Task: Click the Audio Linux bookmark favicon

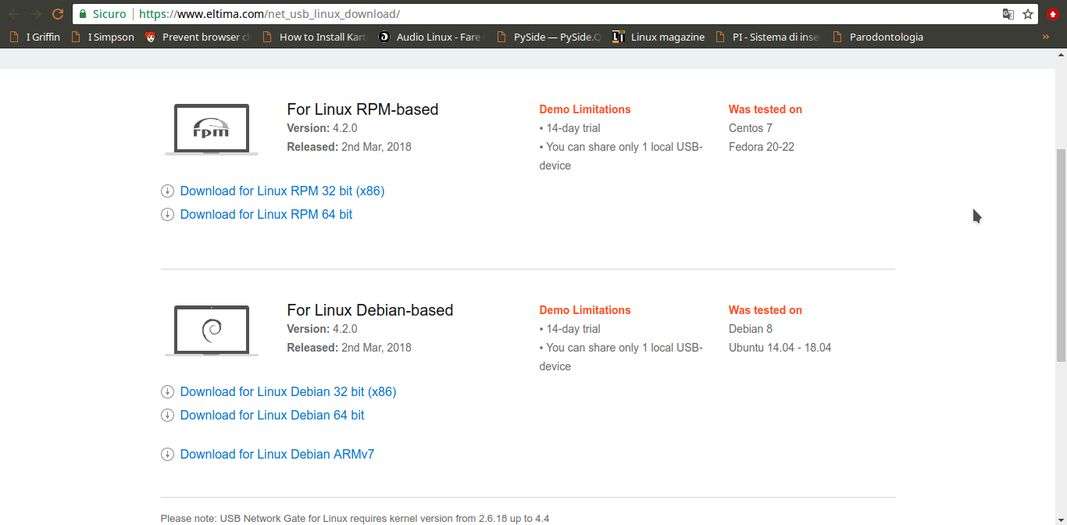Action: [384, 37]
